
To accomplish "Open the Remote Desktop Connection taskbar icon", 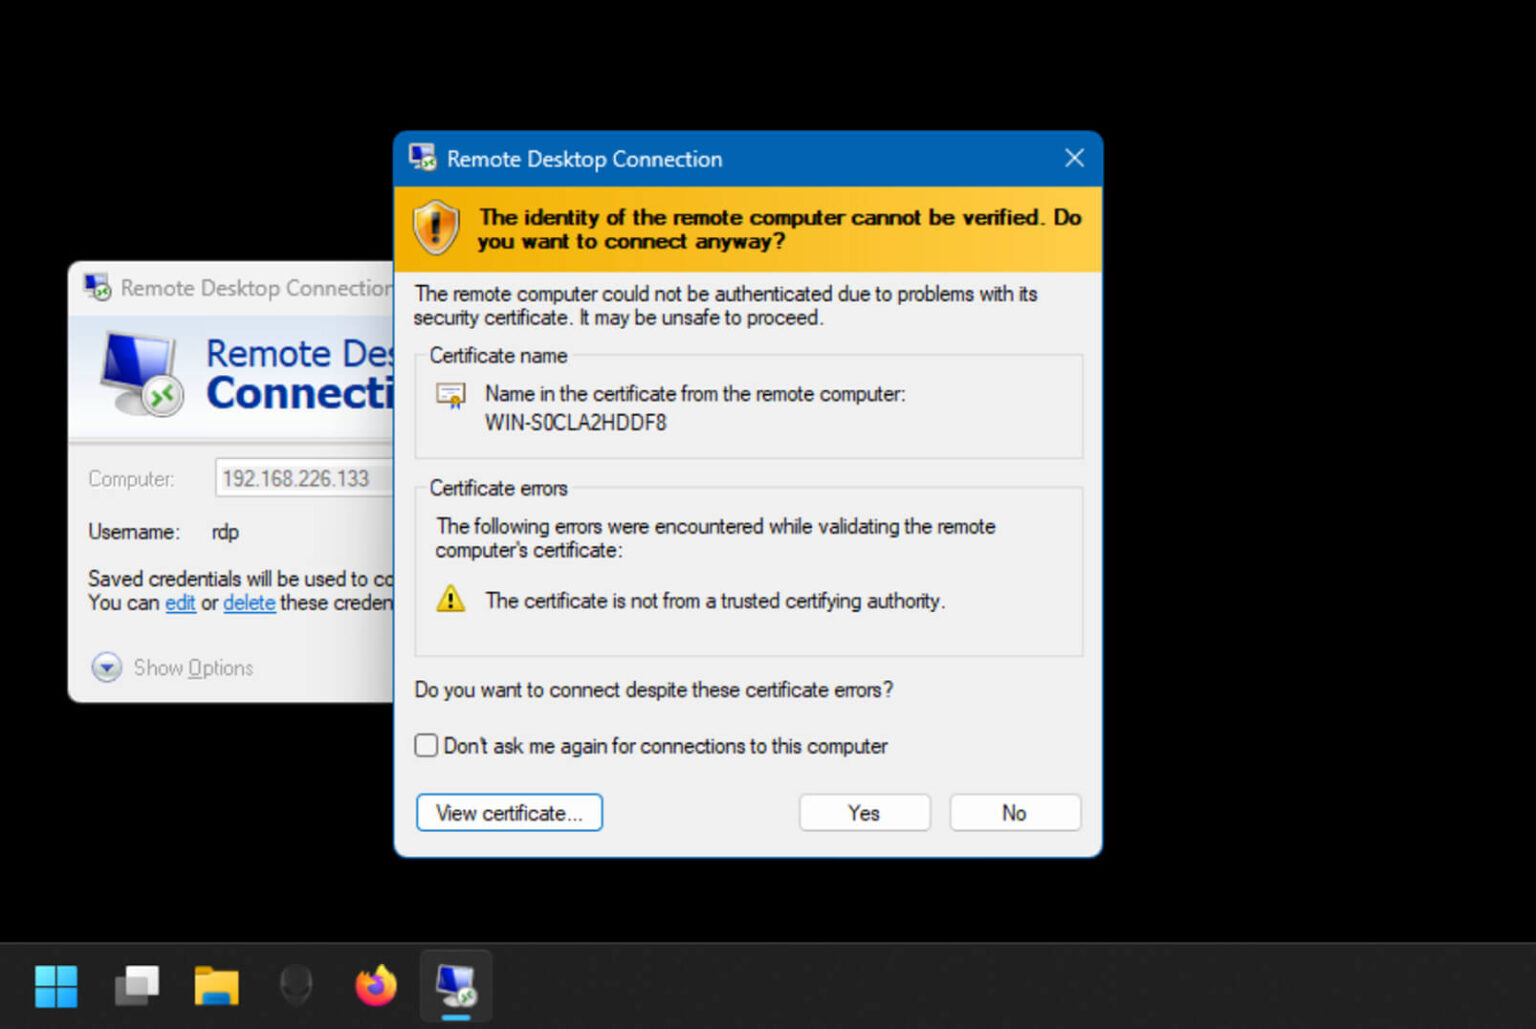I will 455,985.
